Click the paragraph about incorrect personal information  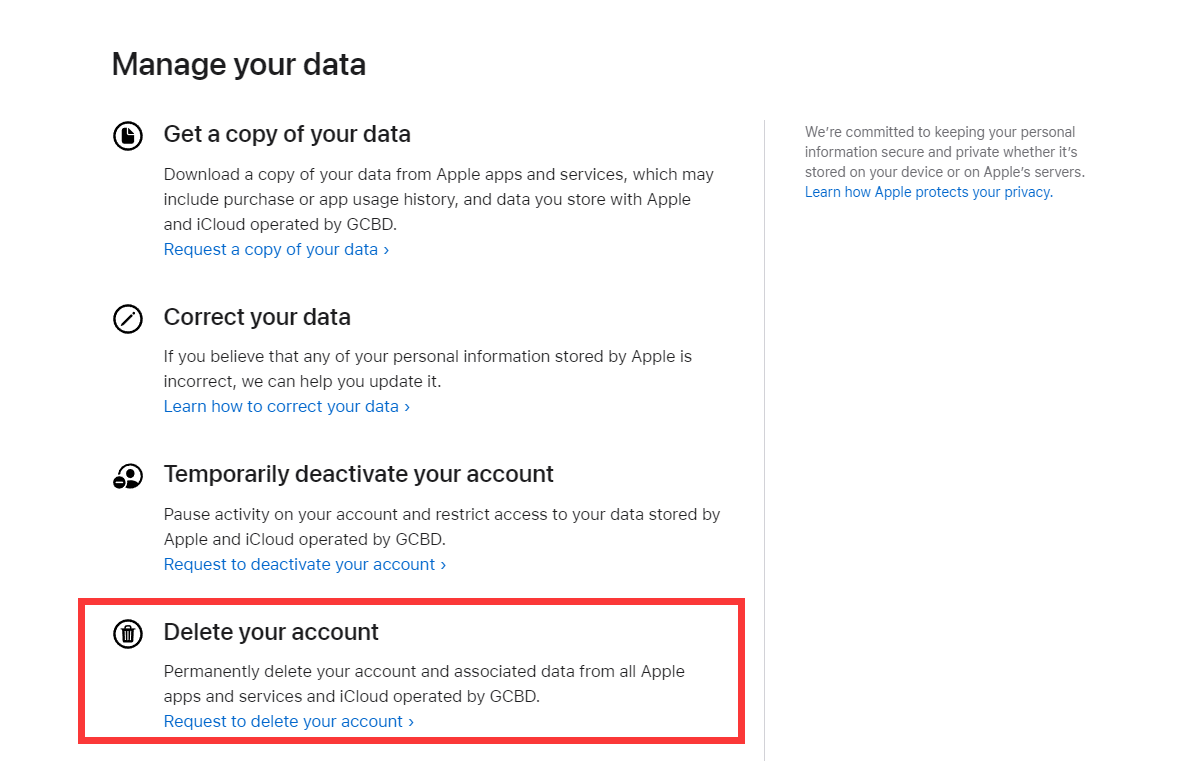427,369
